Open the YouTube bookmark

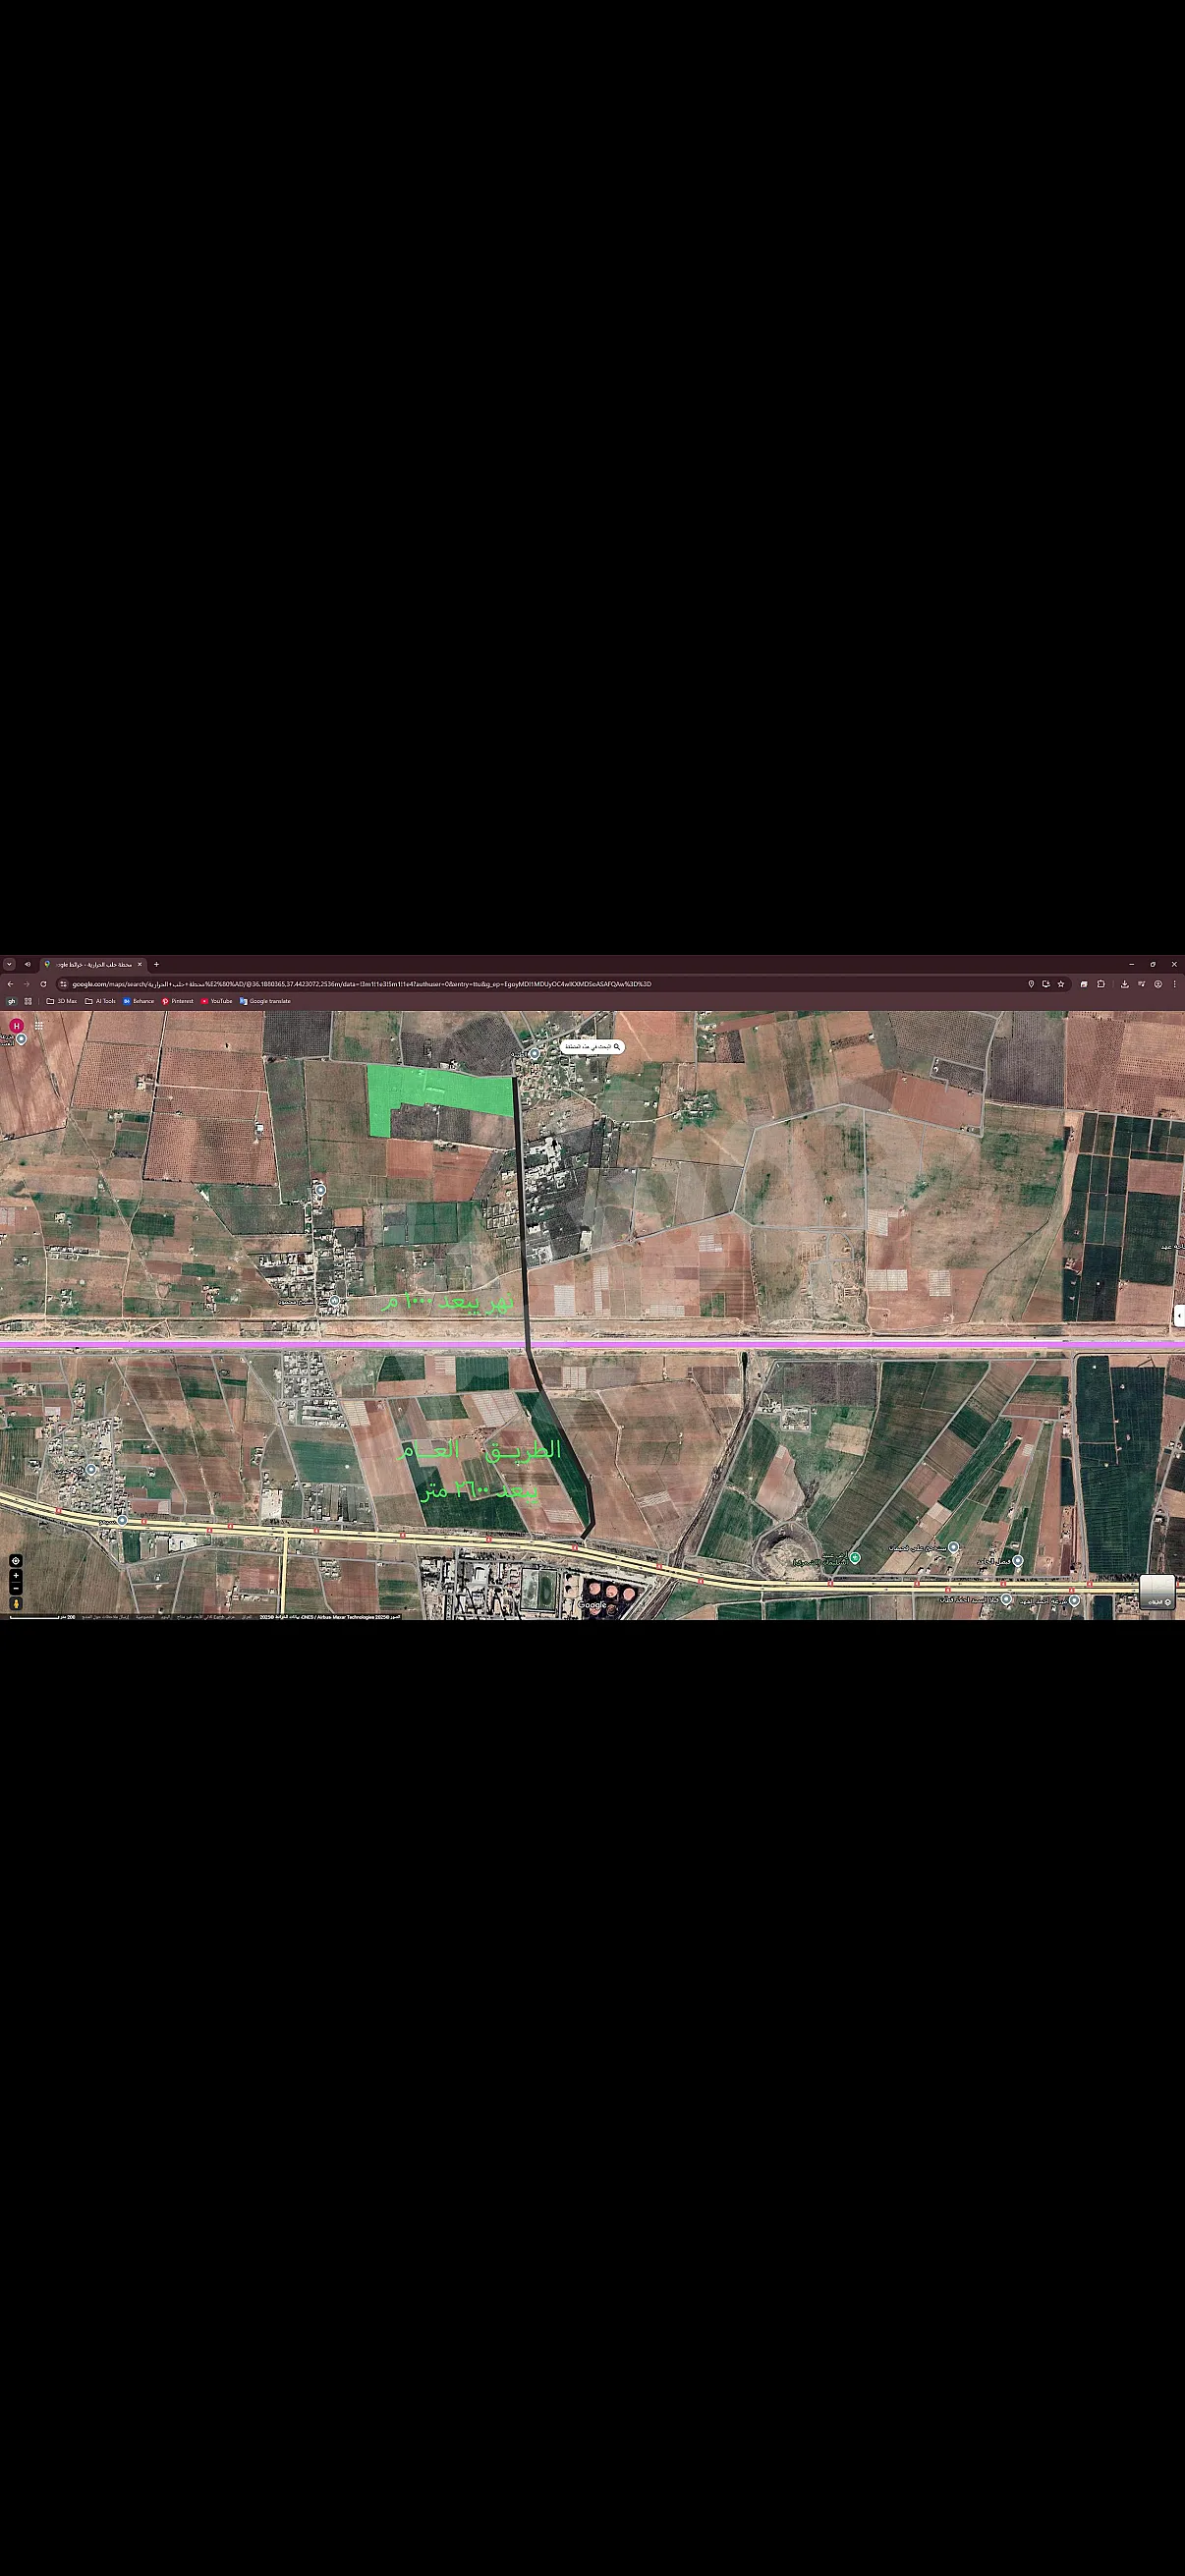click(x=216, y=1001)
